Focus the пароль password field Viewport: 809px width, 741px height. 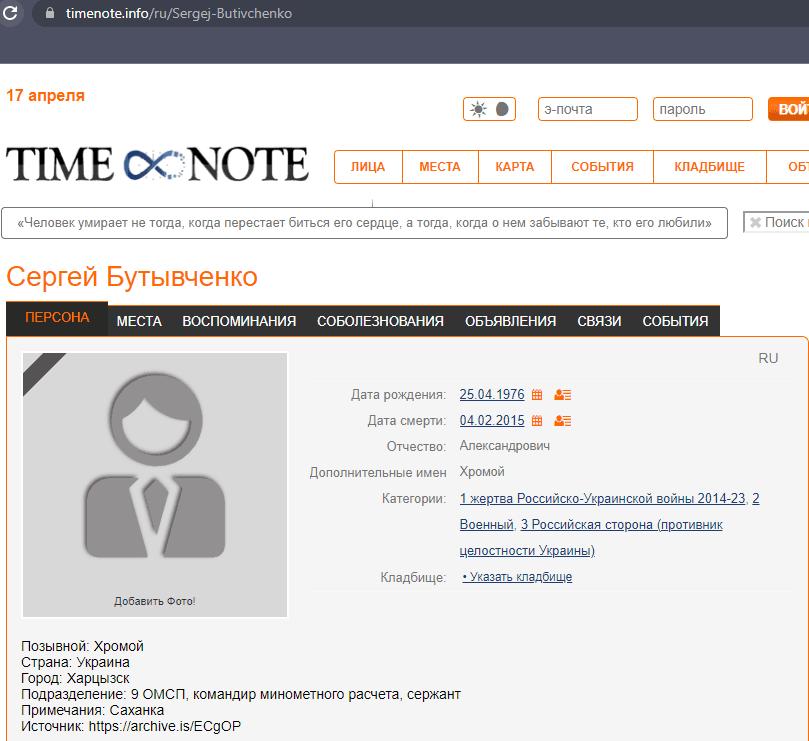click(703, 109)
